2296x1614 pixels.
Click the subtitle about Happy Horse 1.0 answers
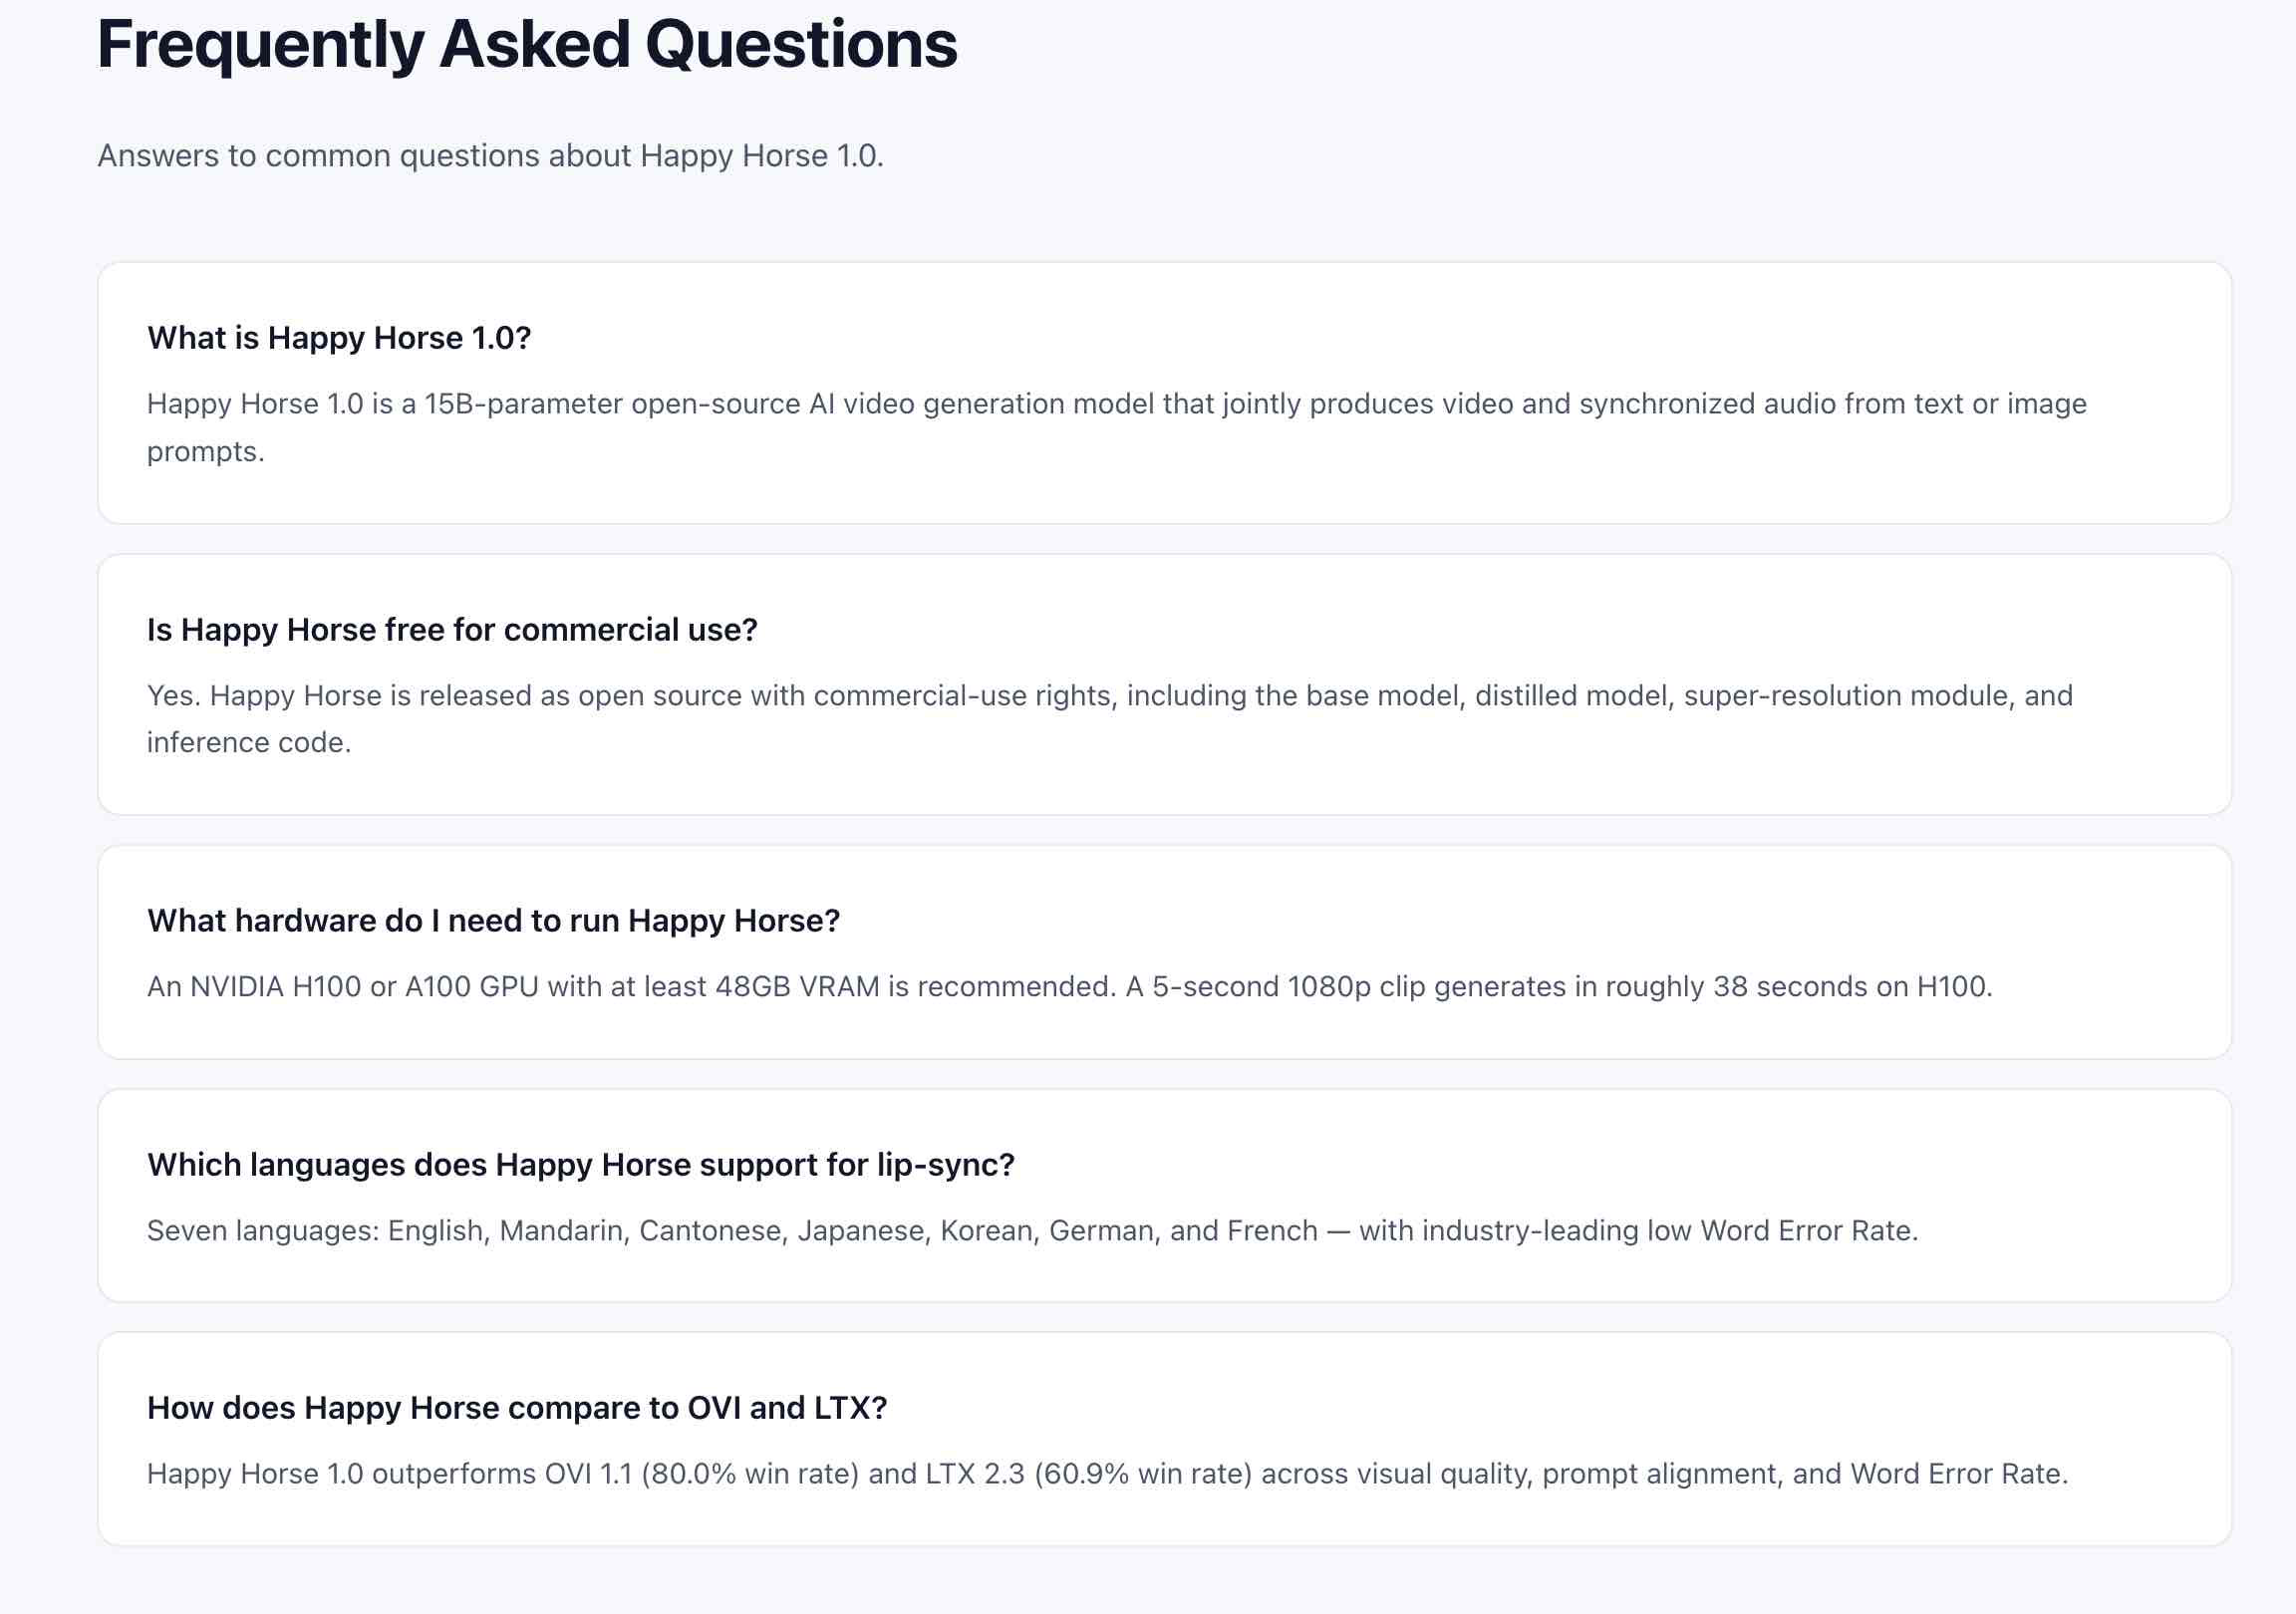(x=490, y=156)
